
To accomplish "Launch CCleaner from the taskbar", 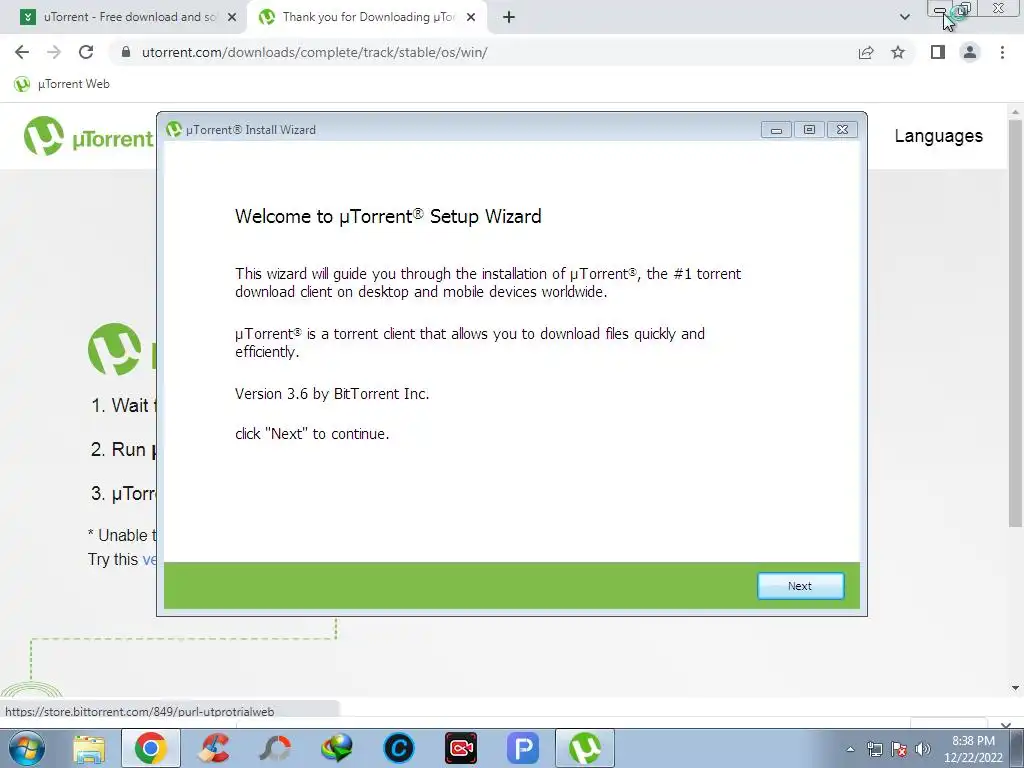I will pos(213,748).
